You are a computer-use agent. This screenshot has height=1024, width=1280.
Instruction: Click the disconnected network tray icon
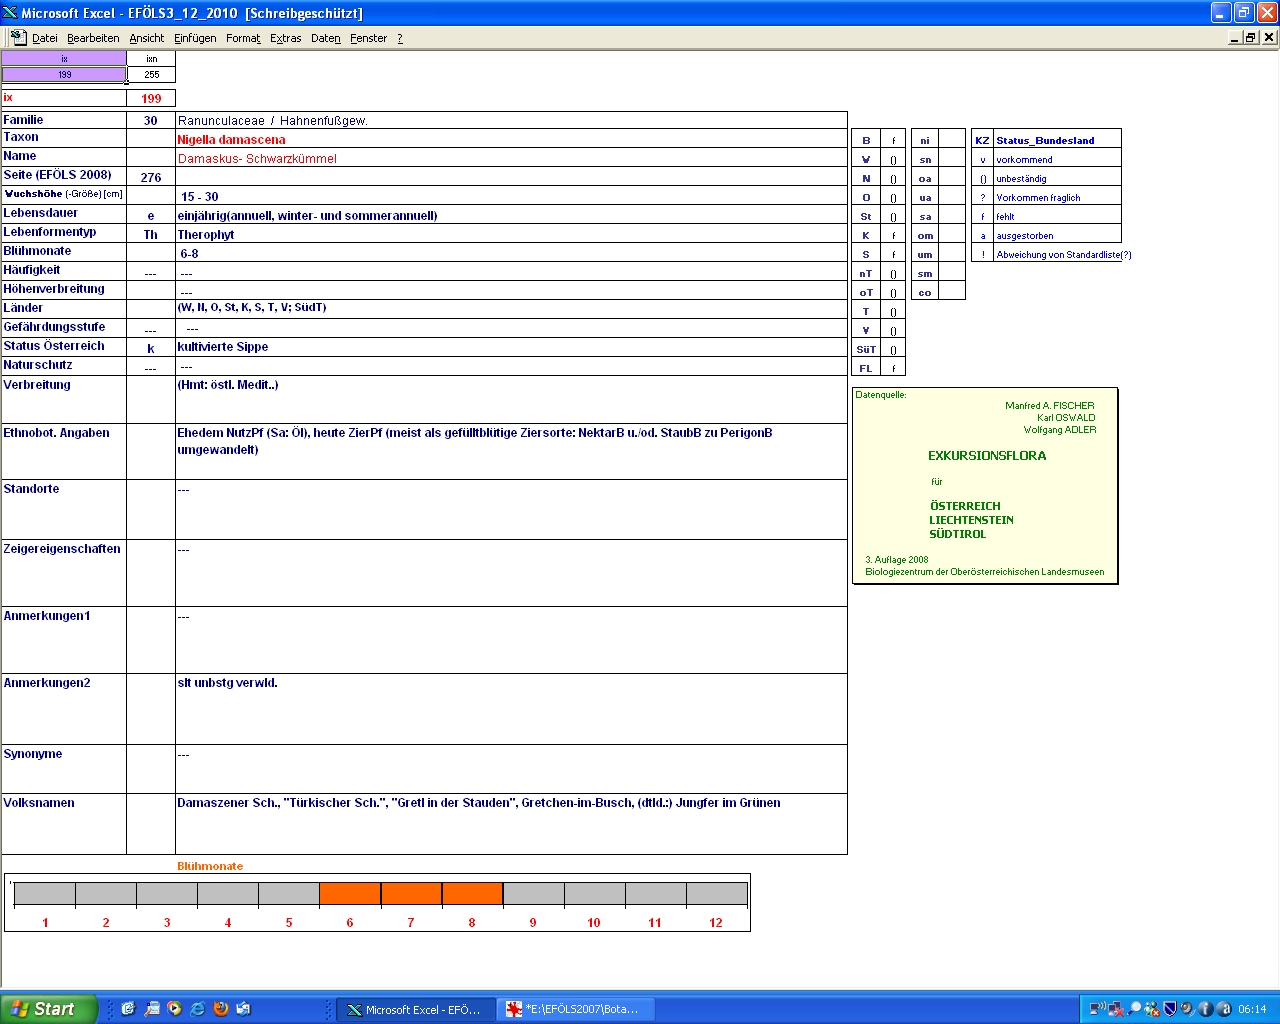click(1116, 1009)
